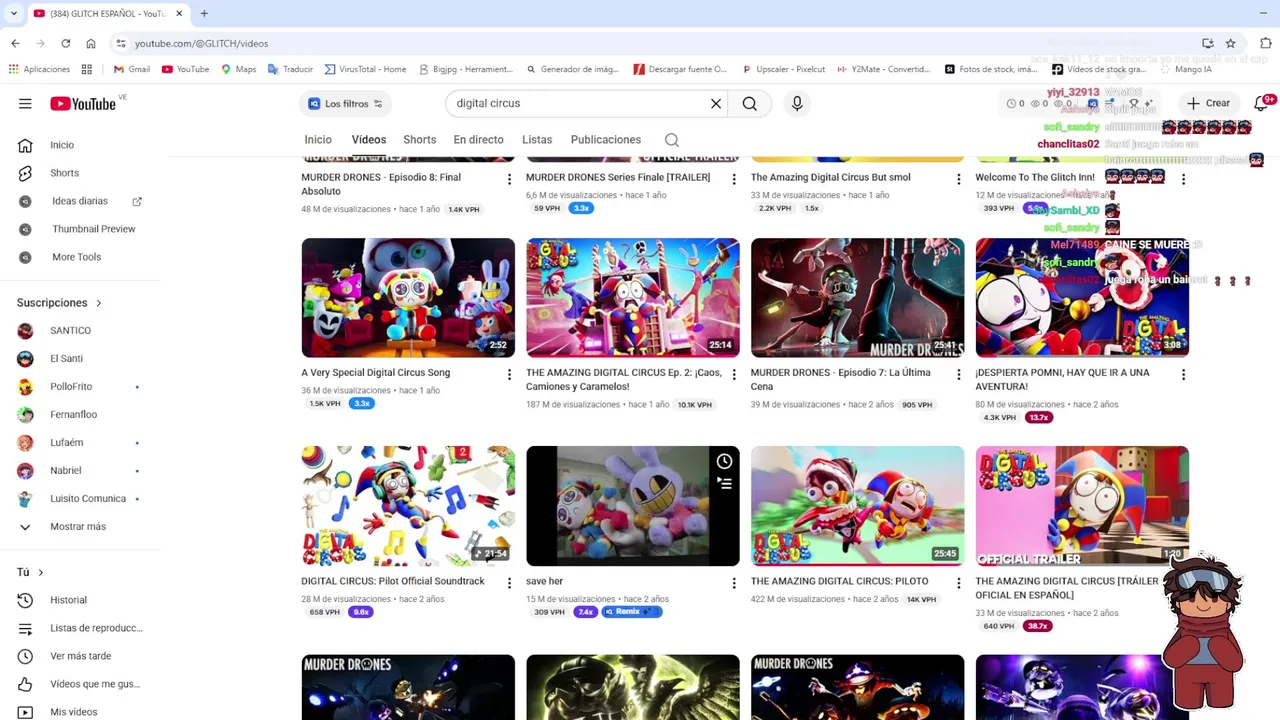
Task: Open 'MURDER DRONES - Episodio 7' thumbnail
Action: pyautogui.click(x=858, y=298)
